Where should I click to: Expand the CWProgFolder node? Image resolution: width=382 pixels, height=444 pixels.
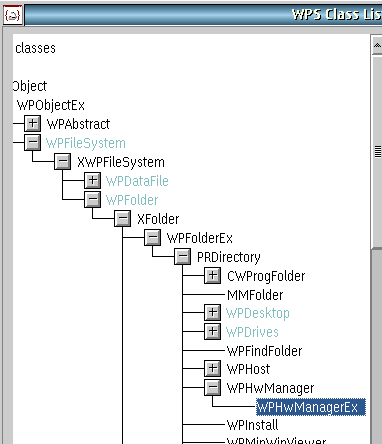point(213,276)
